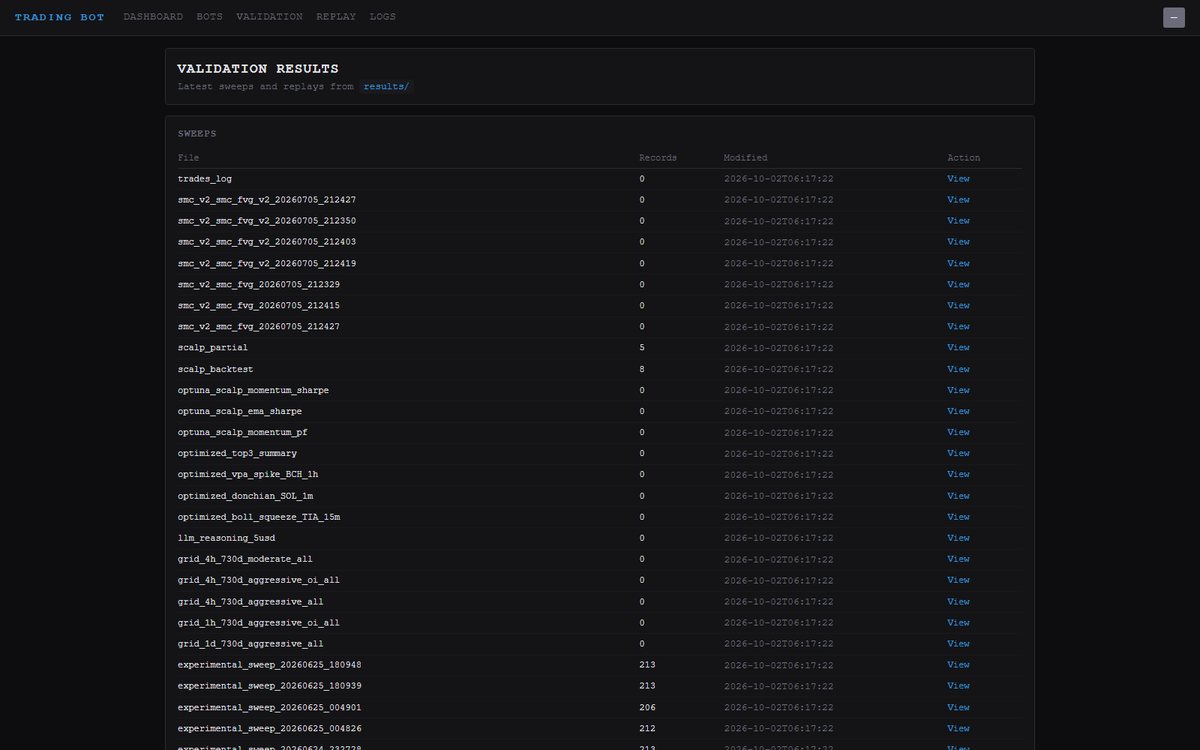View optimized_vpa_spike_BCH_1h results
Screen dimensions: 1200x750
[958, 475]
